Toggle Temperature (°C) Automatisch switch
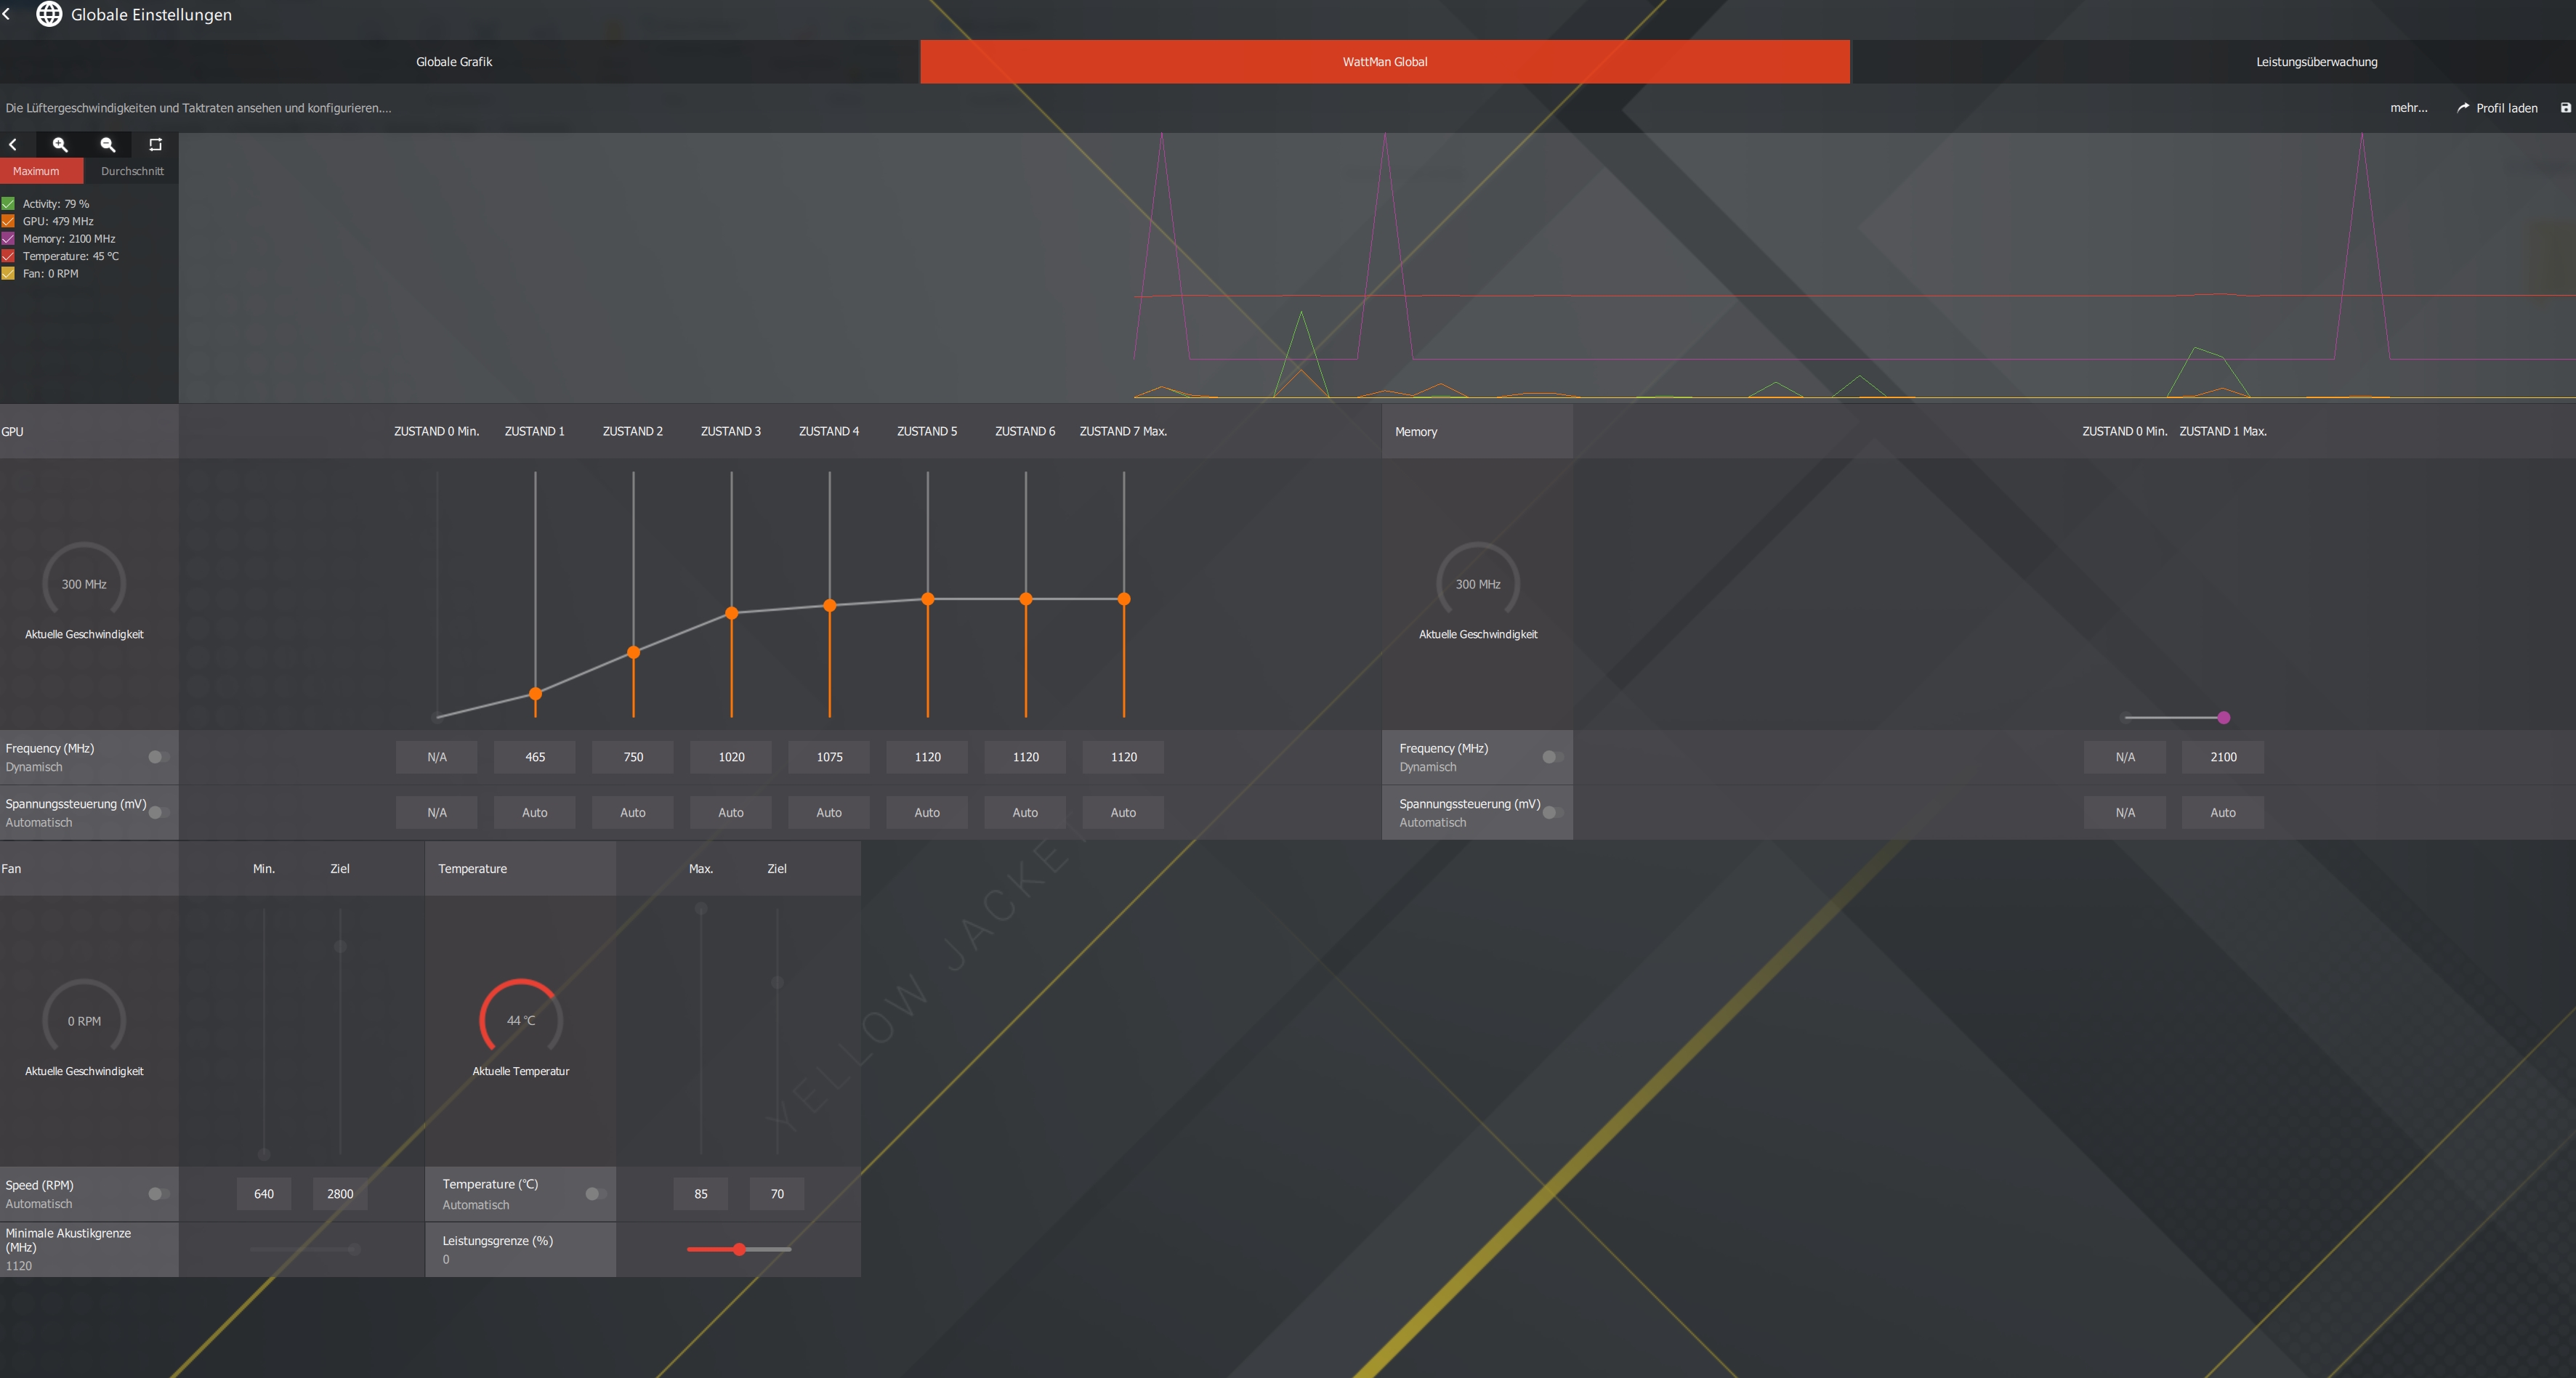Viewport: 2576px width, 1378px height. pyautogui.click(x=595, y=1194)
